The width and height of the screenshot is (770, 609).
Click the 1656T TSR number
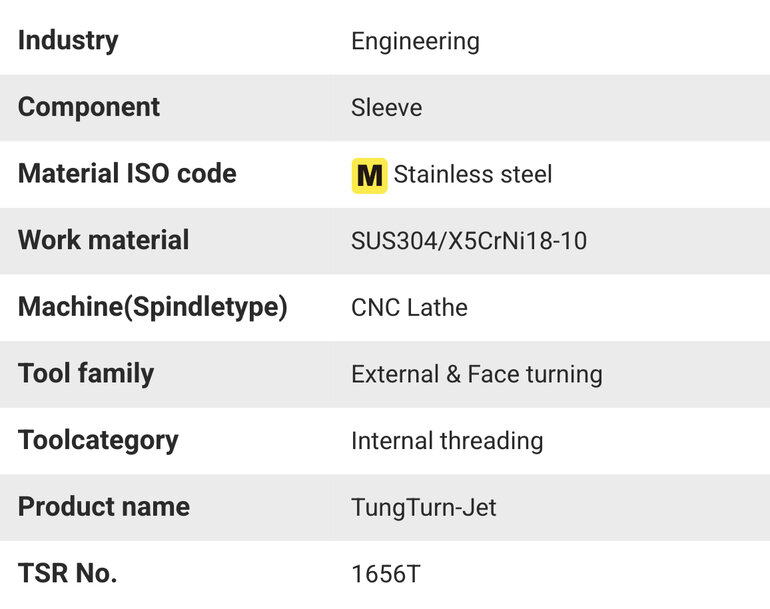pos(386,574)
